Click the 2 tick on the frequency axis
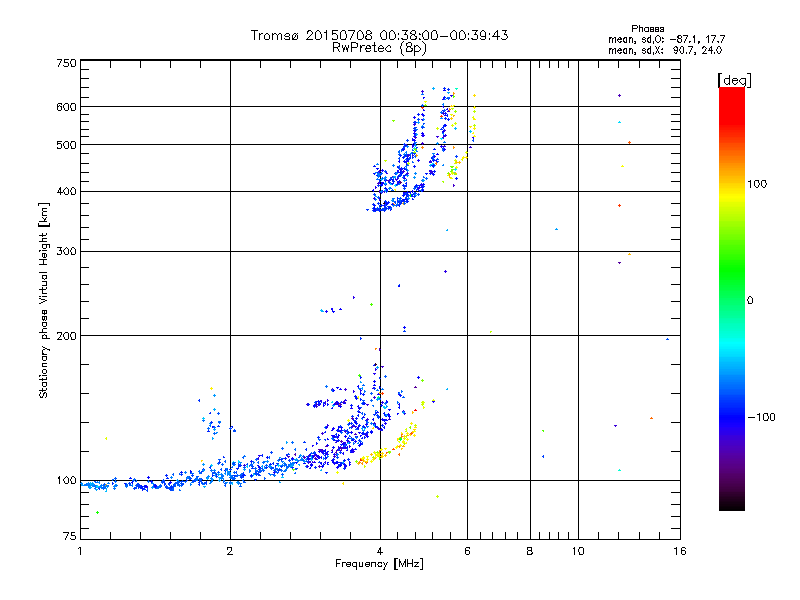Screen dimensions: 800x600 pos(230,552)
